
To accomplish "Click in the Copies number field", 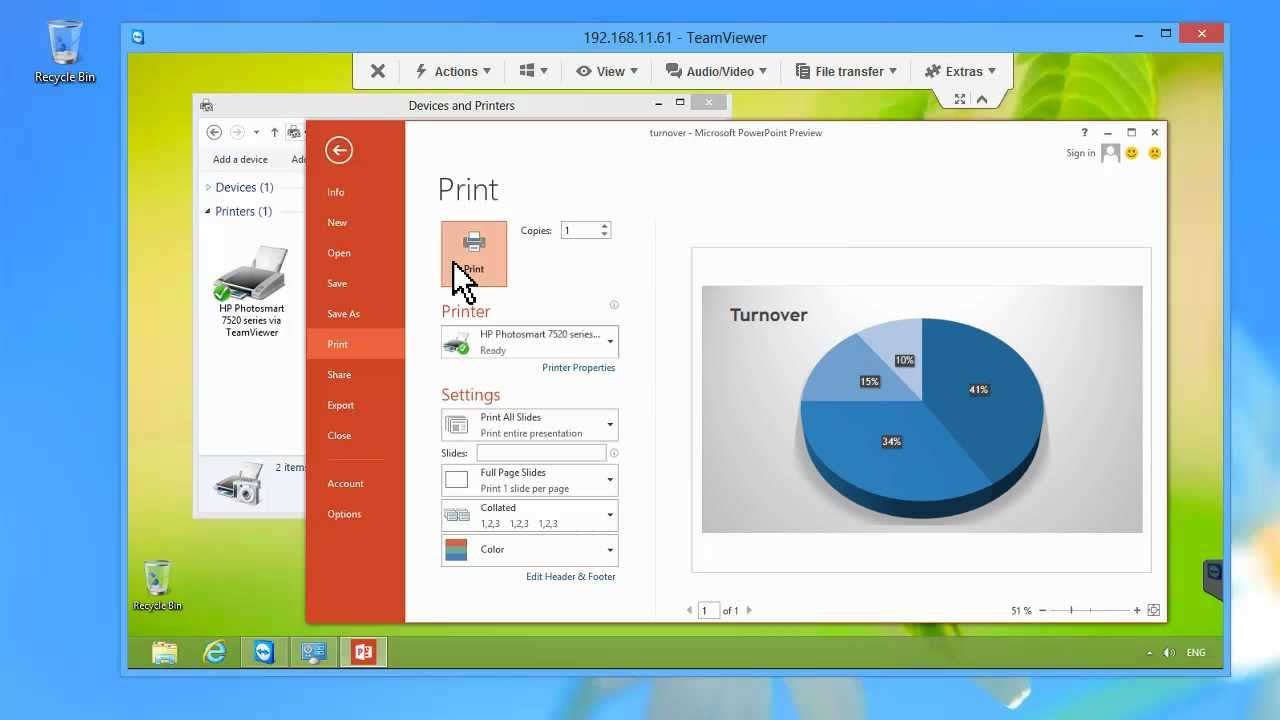I will point(579,230).
